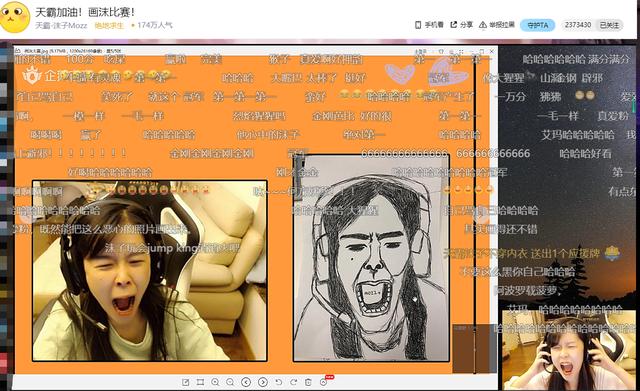
Task: Click the 174万人气 popularity count
Action: [155, 25]
